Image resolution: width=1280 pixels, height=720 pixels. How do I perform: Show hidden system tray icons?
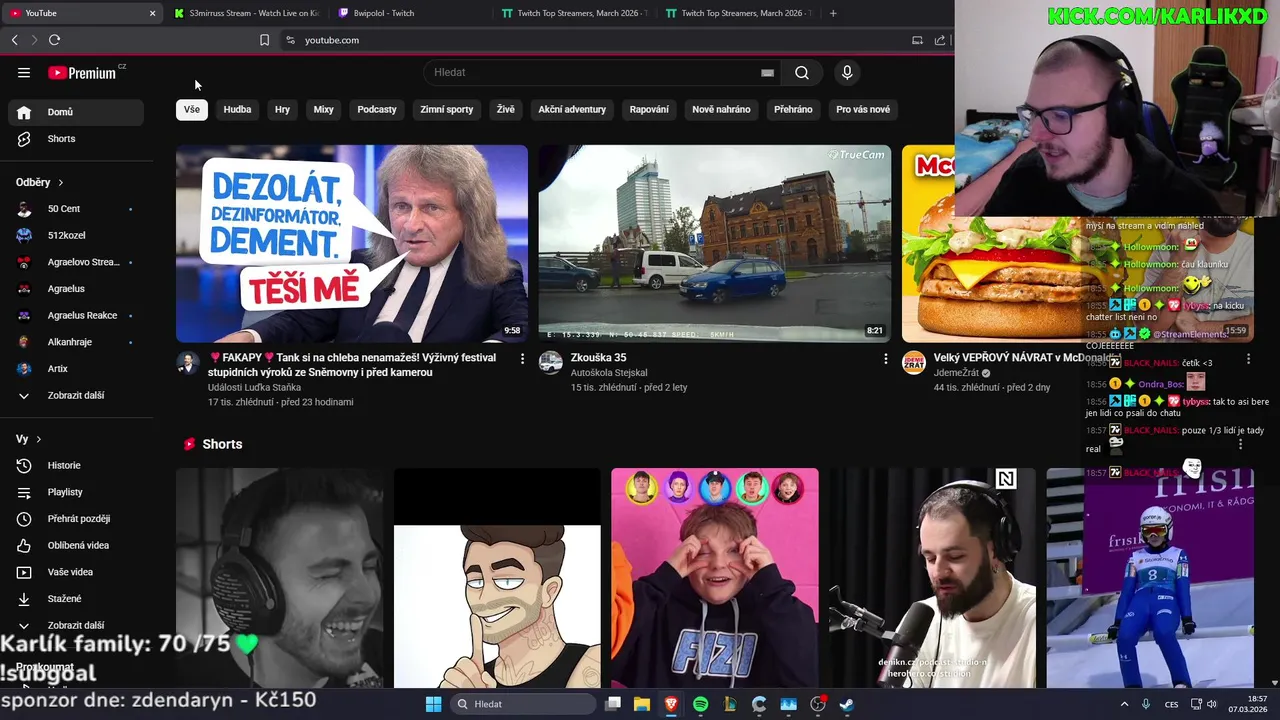click(x=1124, y=704)
